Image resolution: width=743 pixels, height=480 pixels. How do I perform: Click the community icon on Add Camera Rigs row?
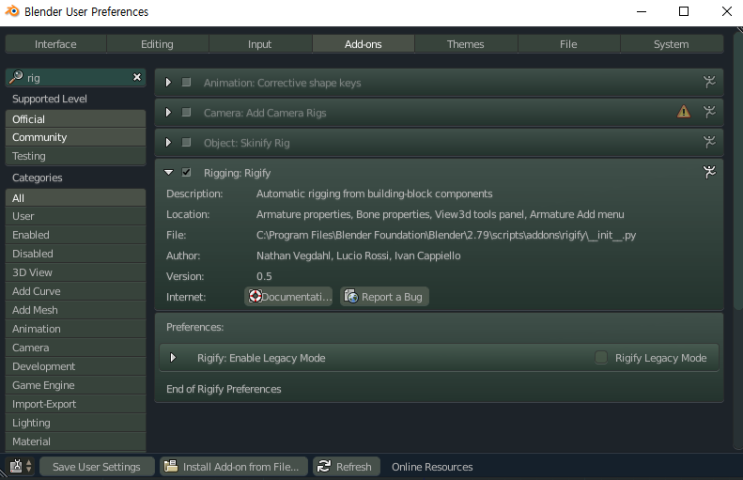point(709,112)
